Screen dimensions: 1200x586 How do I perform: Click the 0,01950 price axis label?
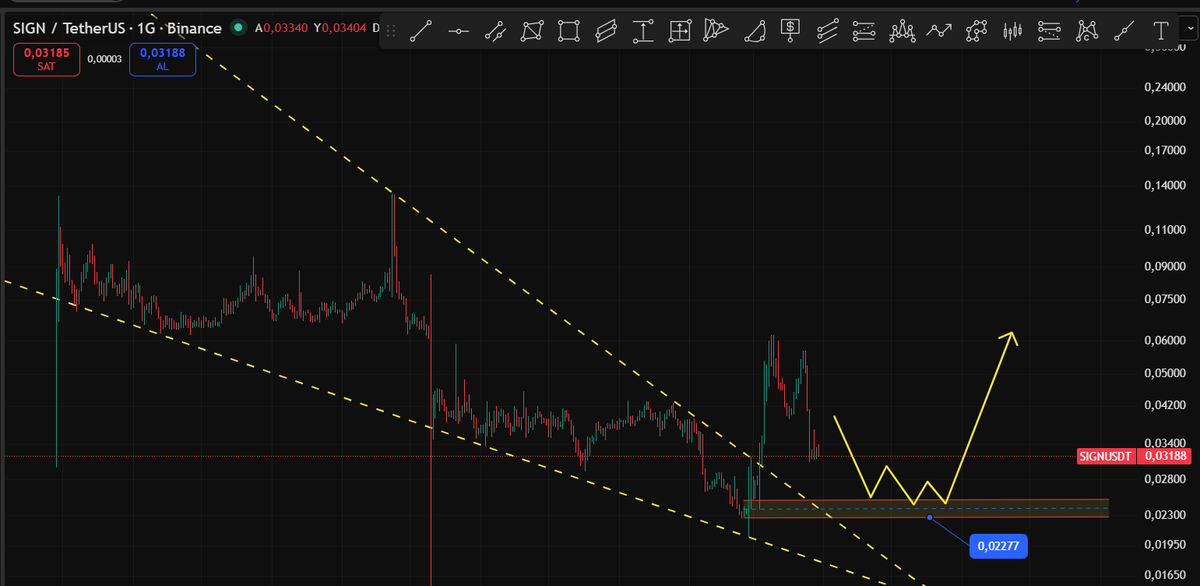click(x=1164, y=545)
